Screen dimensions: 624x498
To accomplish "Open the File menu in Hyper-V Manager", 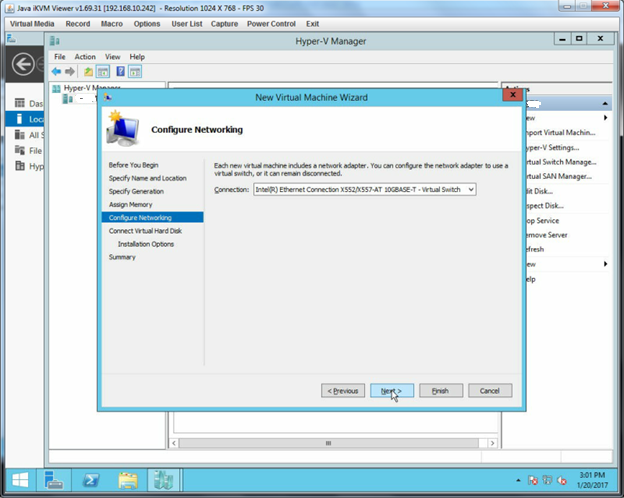I will coord(60,57).
